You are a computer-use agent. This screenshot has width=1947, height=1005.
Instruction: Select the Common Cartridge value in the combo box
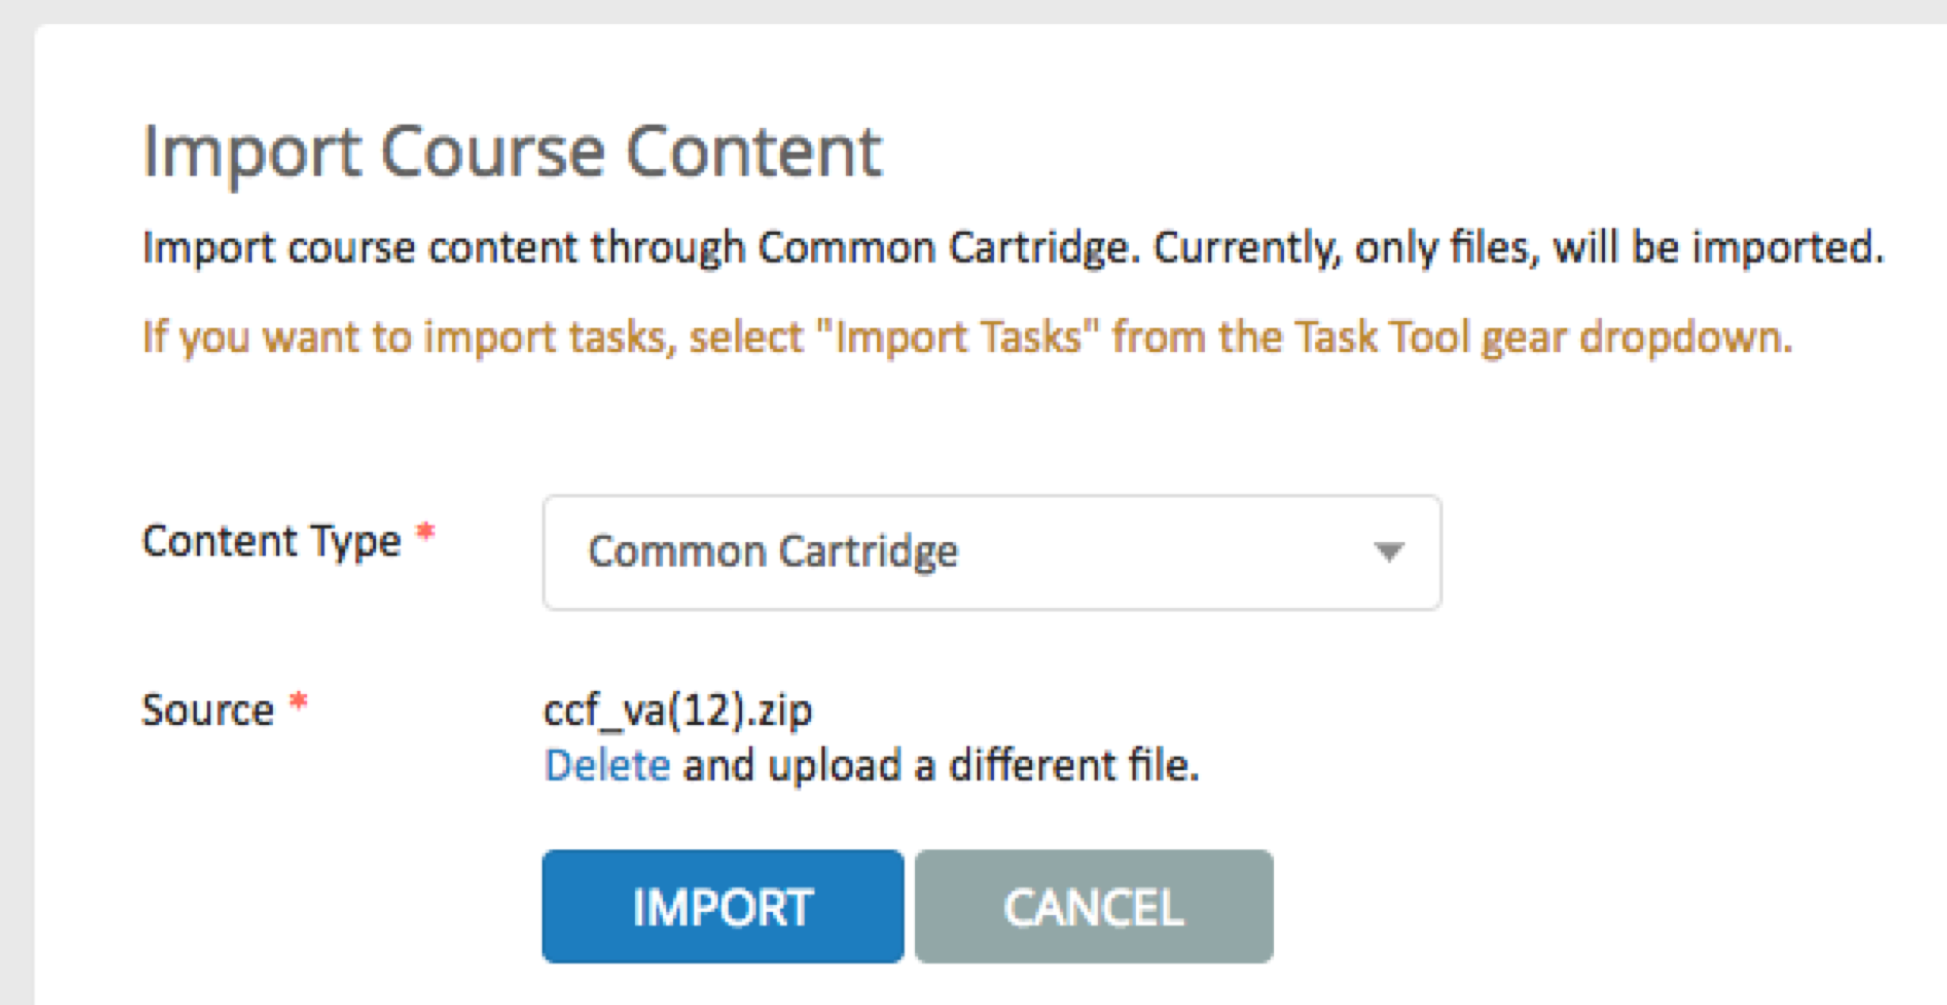click(773, 552)
